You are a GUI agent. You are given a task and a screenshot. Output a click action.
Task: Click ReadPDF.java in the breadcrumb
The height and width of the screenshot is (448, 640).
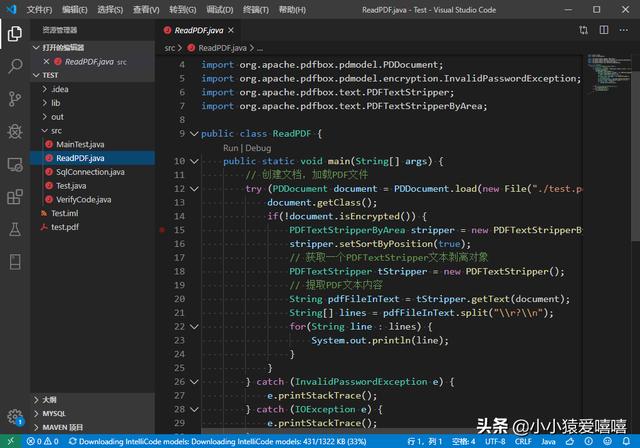pyautogui.click(x=222, y=48)
